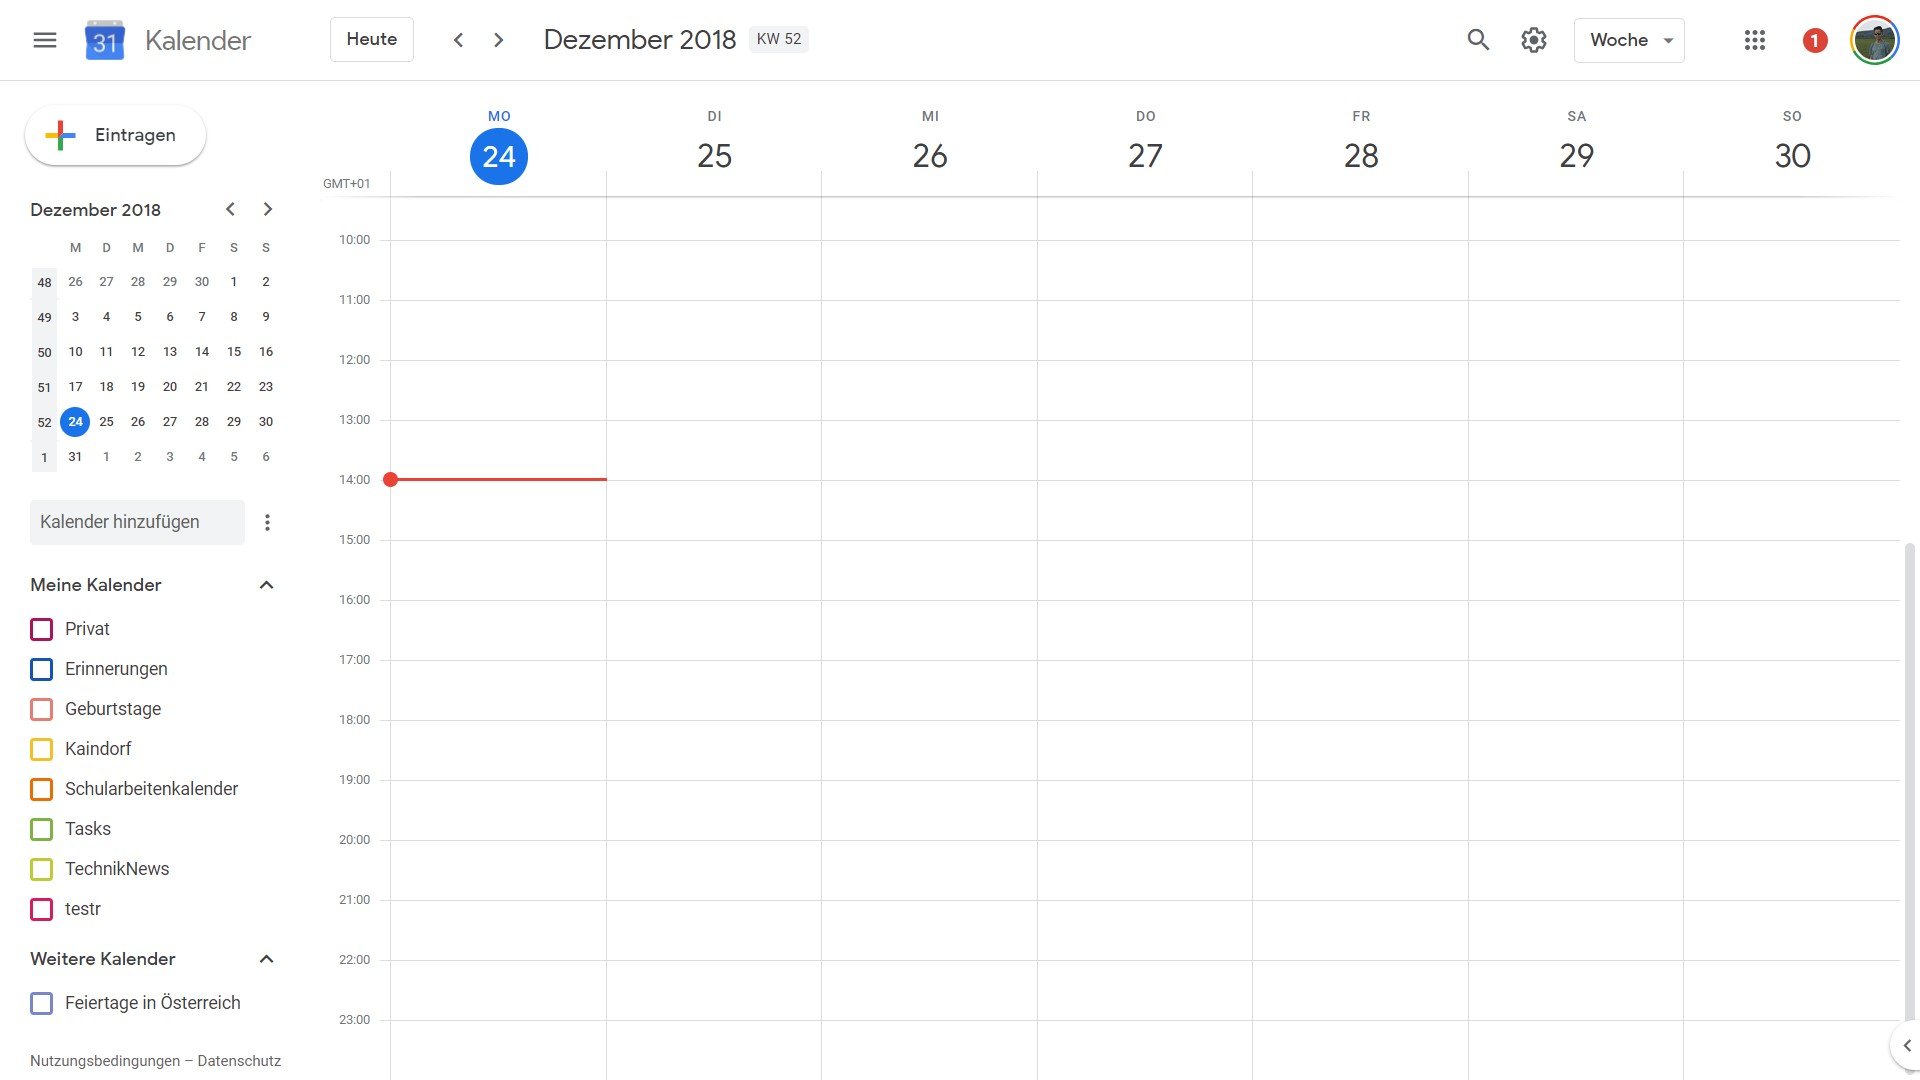
Task: Show next month in mini calendar
Action: (267, 209)
